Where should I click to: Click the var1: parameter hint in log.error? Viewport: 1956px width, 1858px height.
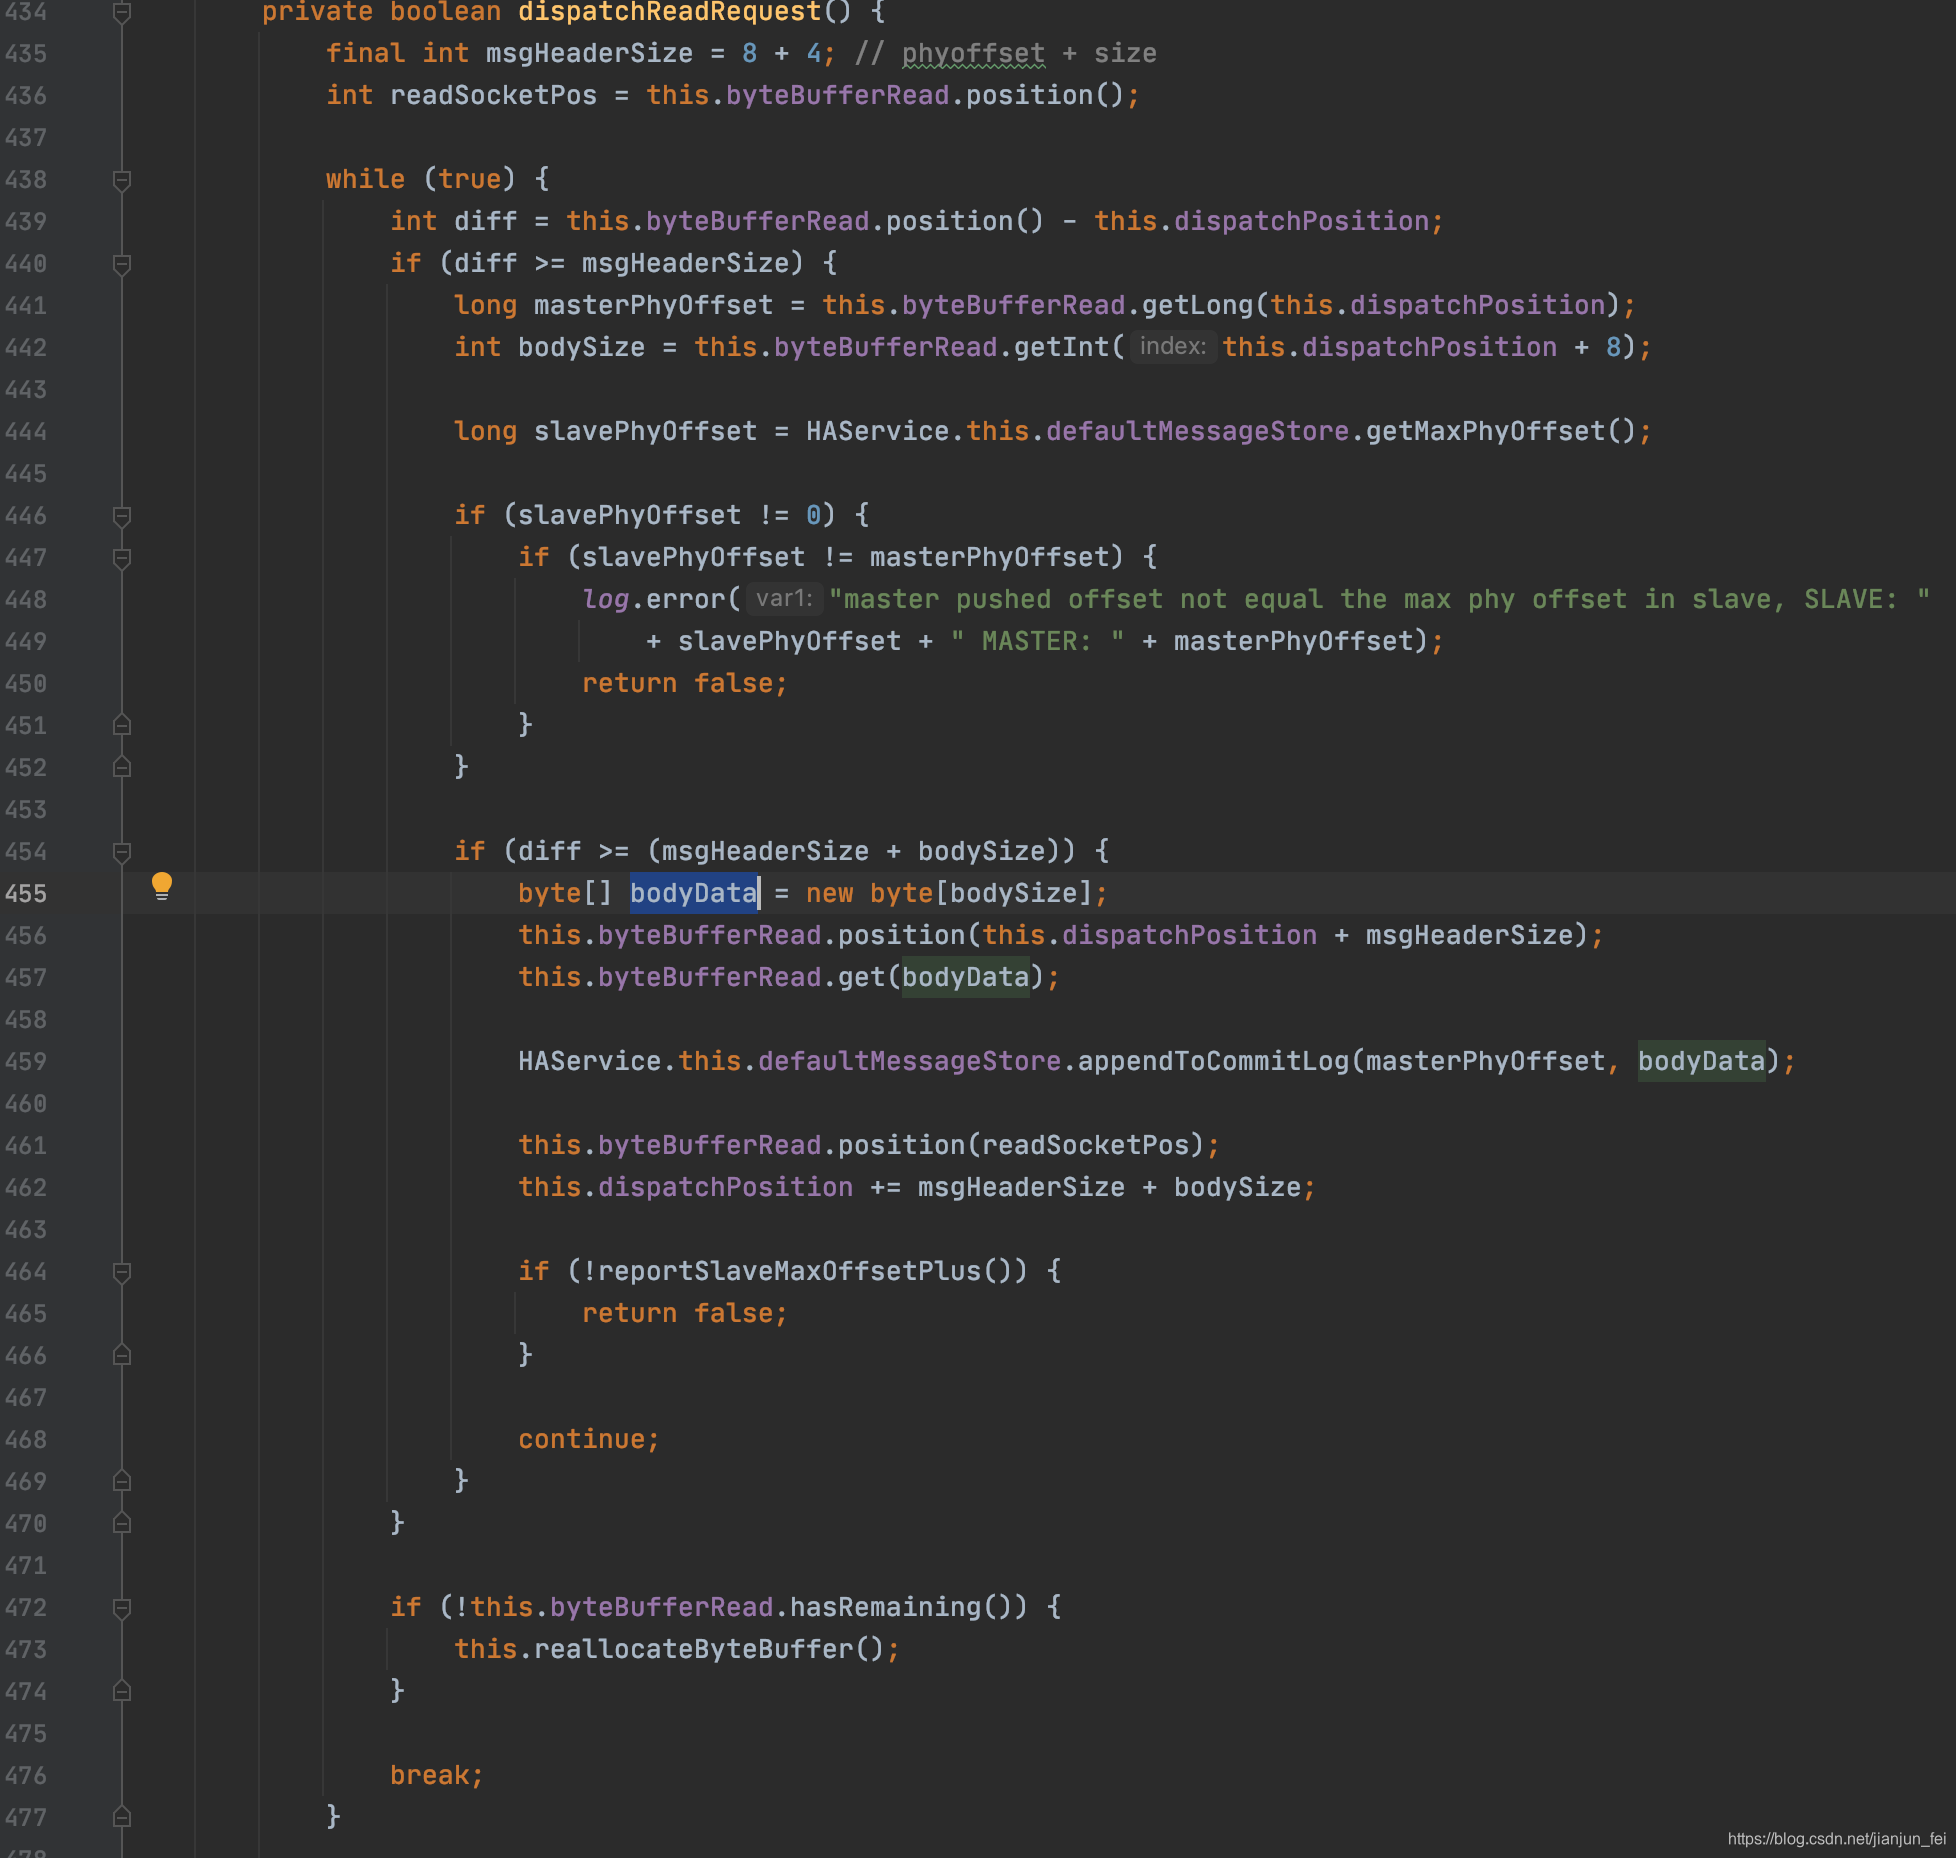[x=784, y=599]
